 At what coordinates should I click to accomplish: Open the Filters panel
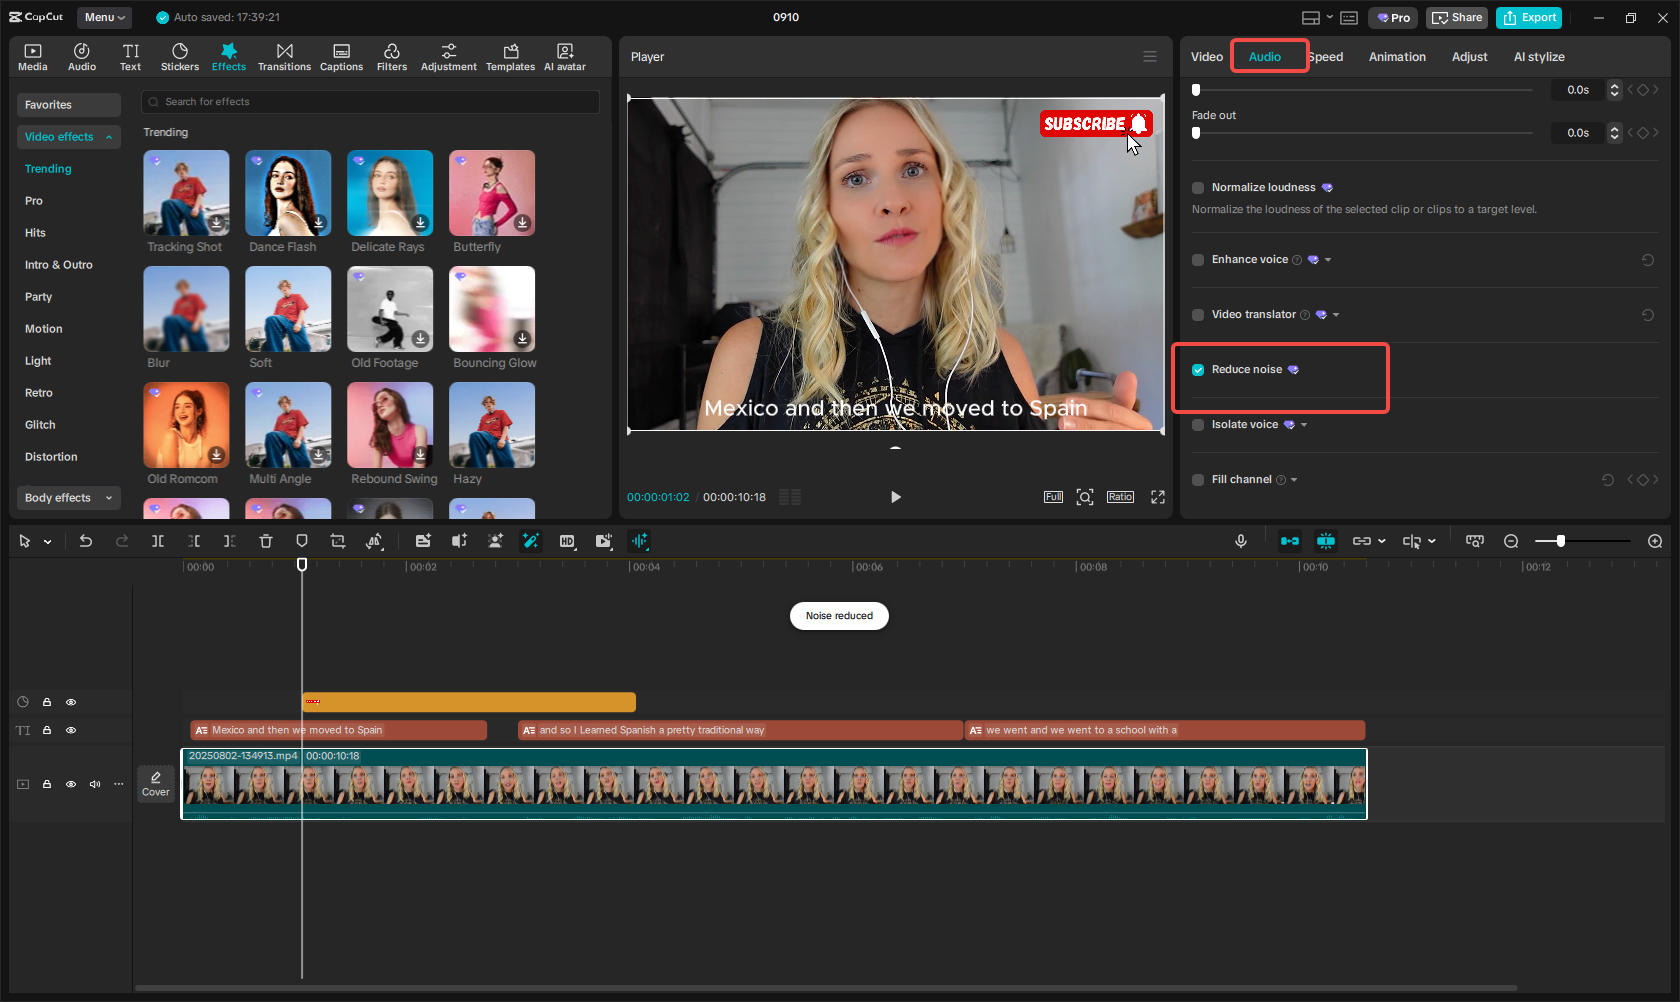392,57
